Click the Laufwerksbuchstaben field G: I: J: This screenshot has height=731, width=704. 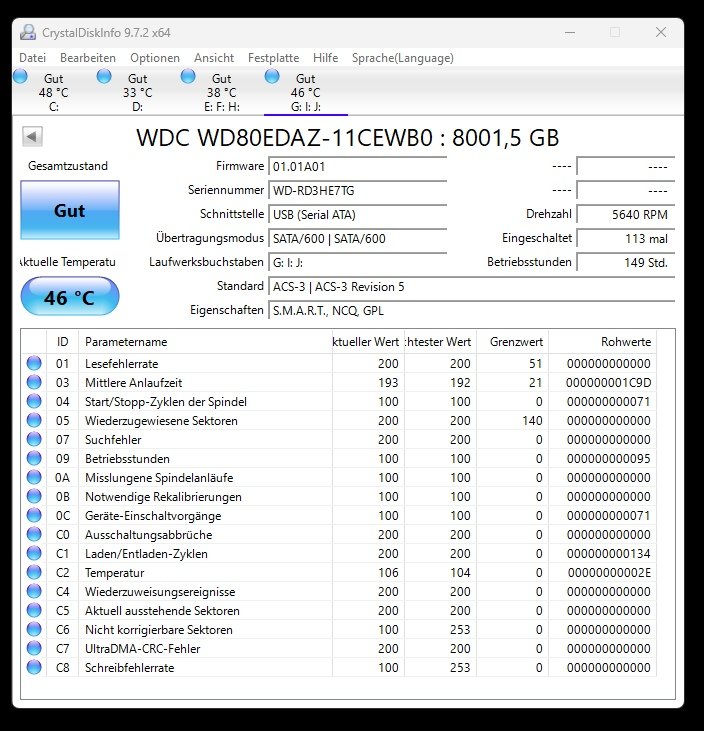point(358,262)
